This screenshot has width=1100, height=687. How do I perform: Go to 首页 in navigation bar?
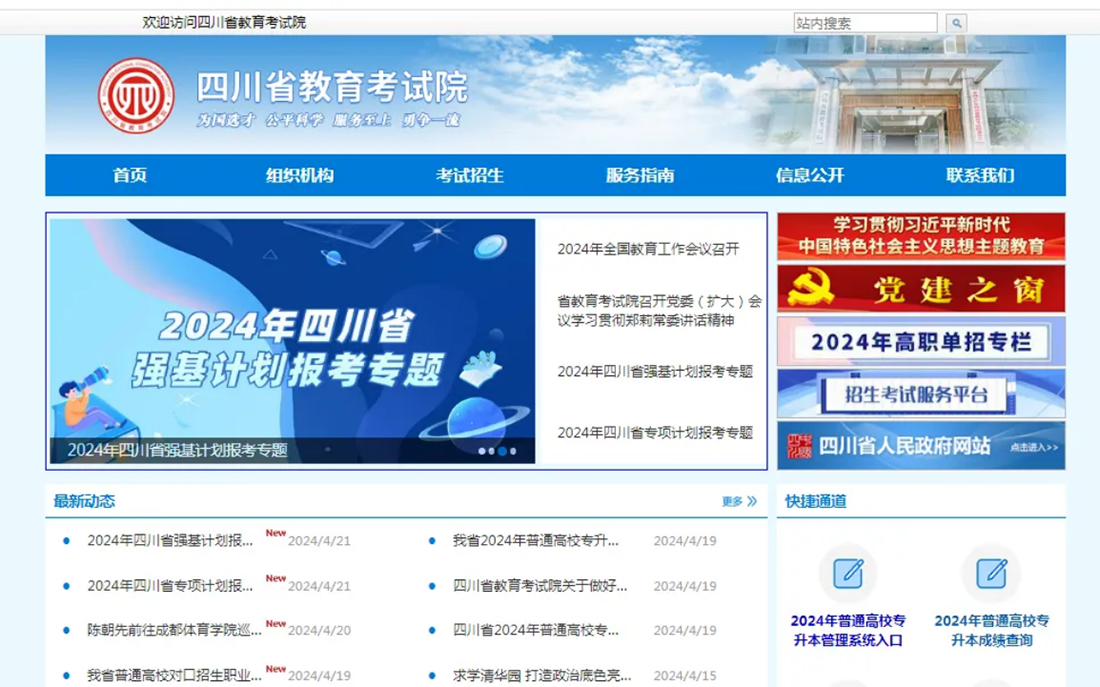tap(129, 176)
